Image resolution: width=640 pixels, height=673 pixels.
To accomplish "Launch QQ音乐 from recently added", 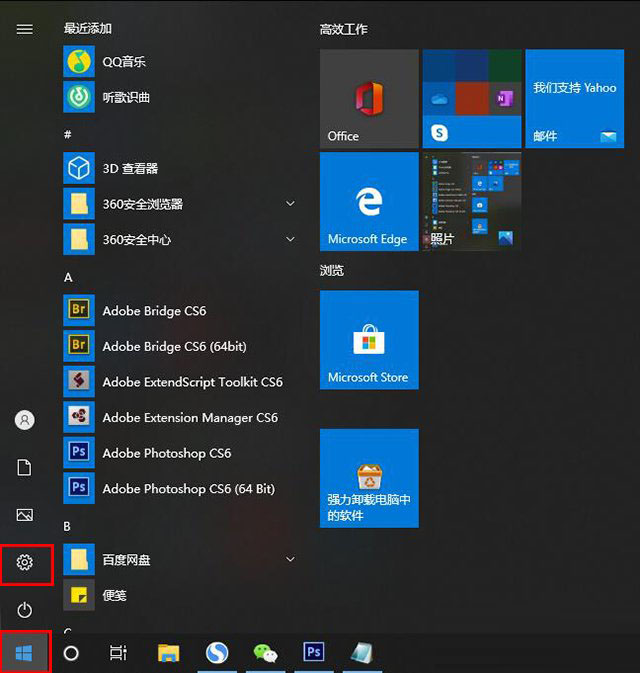I will (124, 62).
